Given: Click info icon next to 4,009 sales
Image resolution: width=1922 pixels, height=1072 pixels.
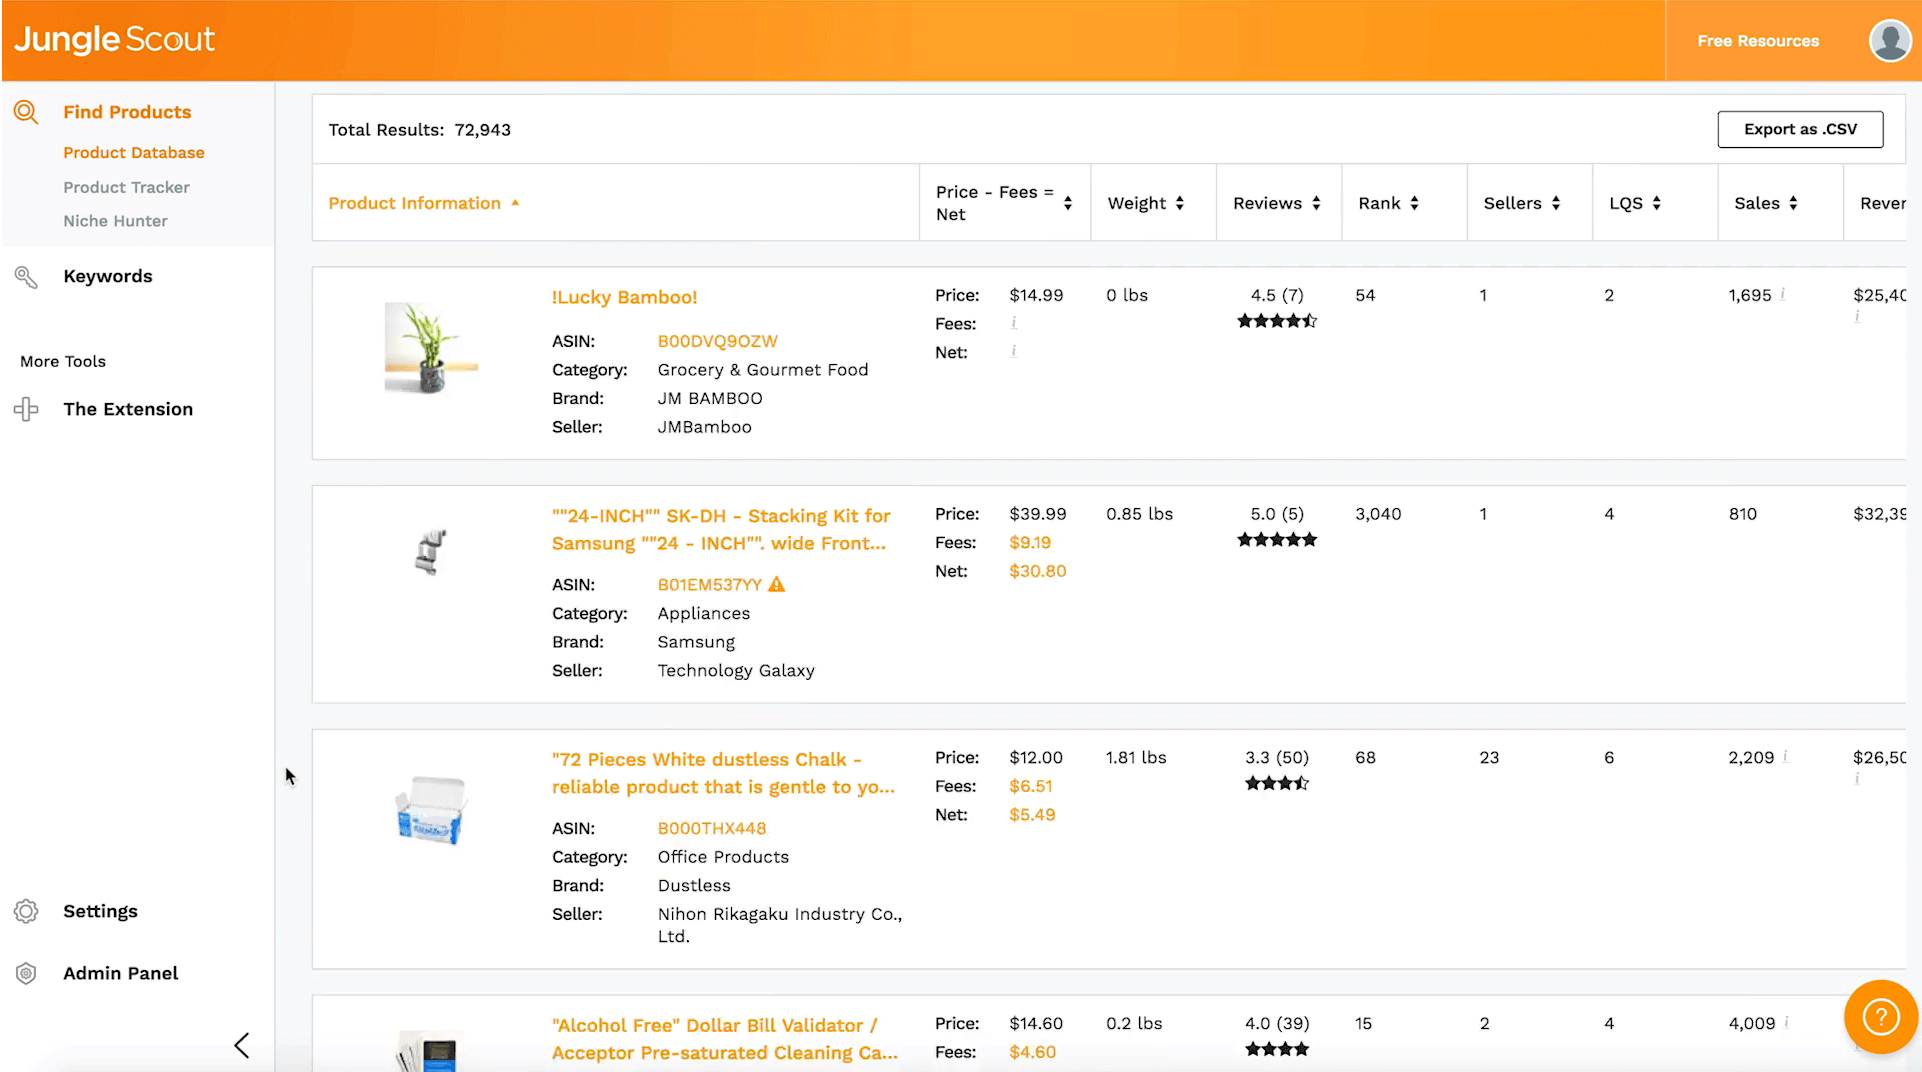Looking at the screenshot, I should (1786, 1022).
